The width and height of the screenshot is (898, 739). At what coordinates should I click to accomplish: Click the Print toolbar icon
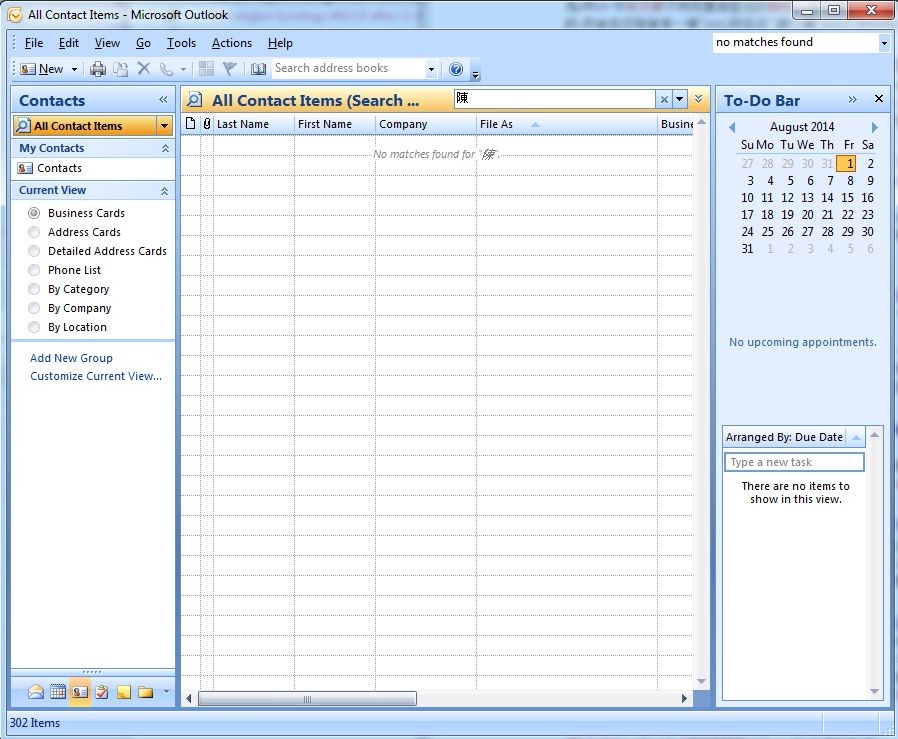(98, 69)
